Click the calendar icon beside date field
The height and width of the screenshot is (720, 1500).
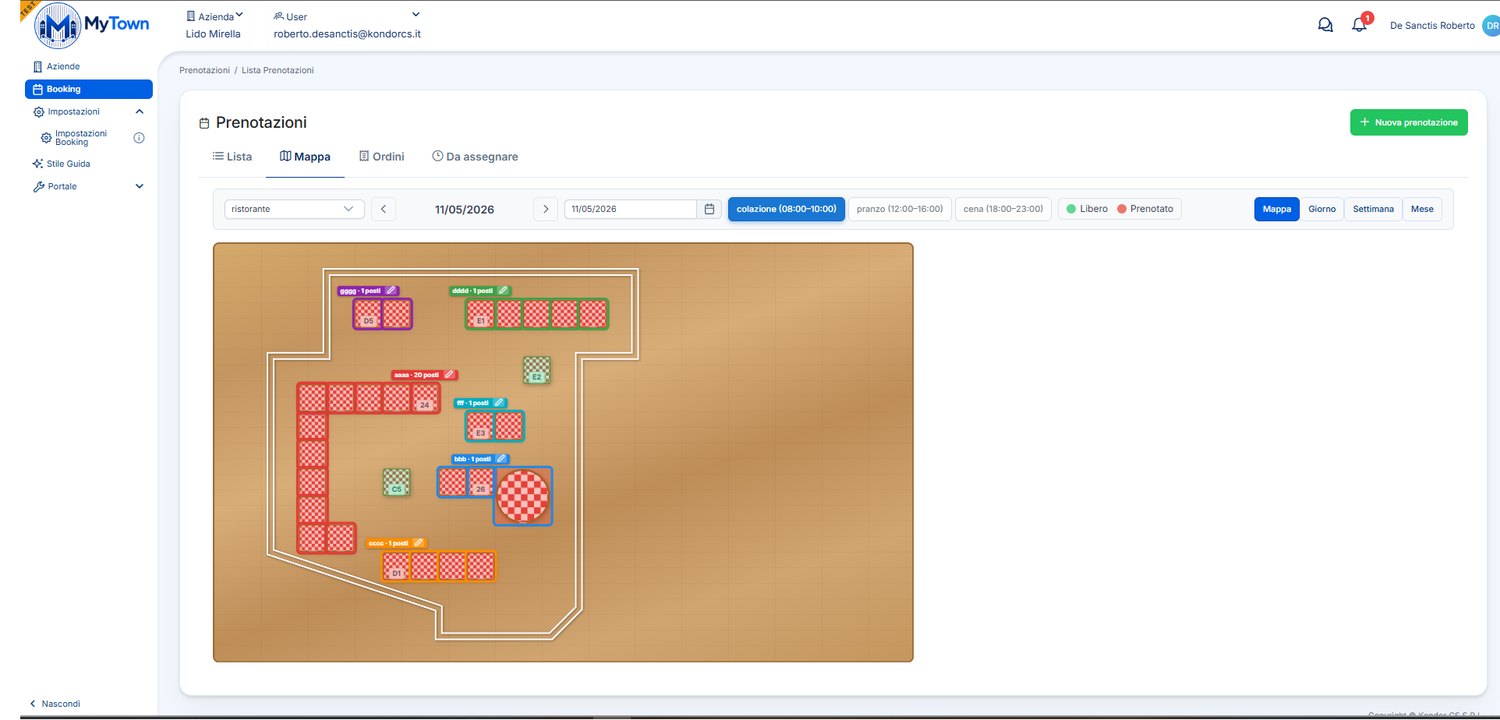pyautogui.click(x=709, y=209)
